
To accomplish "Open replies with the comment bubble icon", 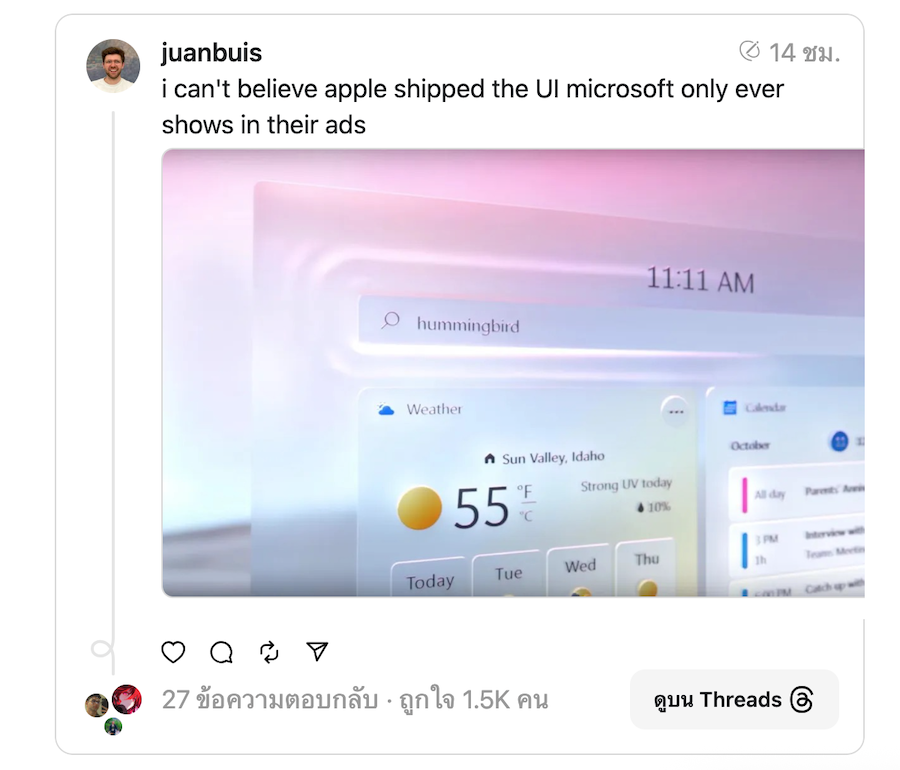I will click(222, 652).
